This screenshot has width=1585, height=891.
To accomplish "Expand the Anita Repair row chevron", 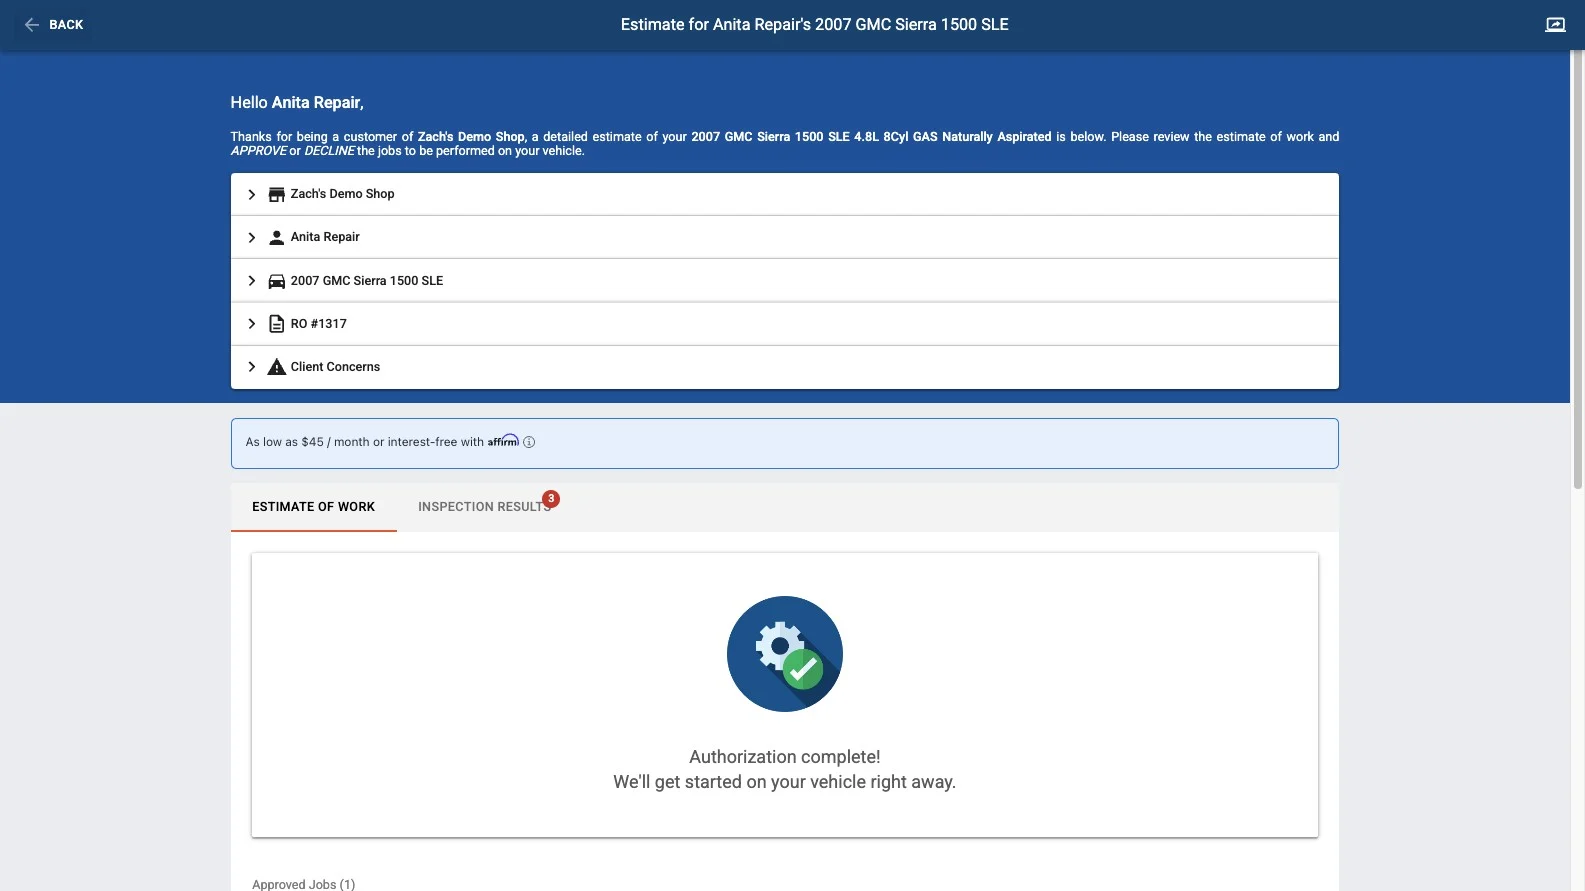I will pos(252,237).
